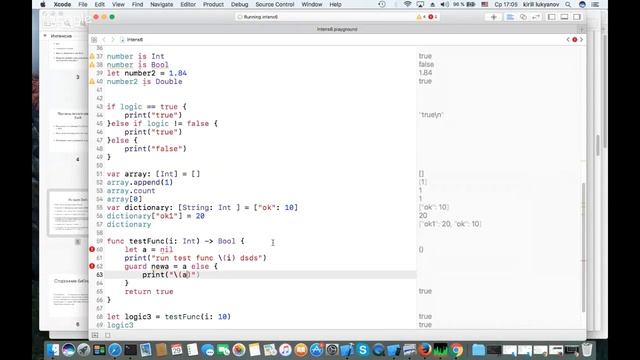Click result '["ok1": 20, "ok": 10]' in sidebar
The height and width of the screenshot is (360, 640).
(x=451, y=224)
